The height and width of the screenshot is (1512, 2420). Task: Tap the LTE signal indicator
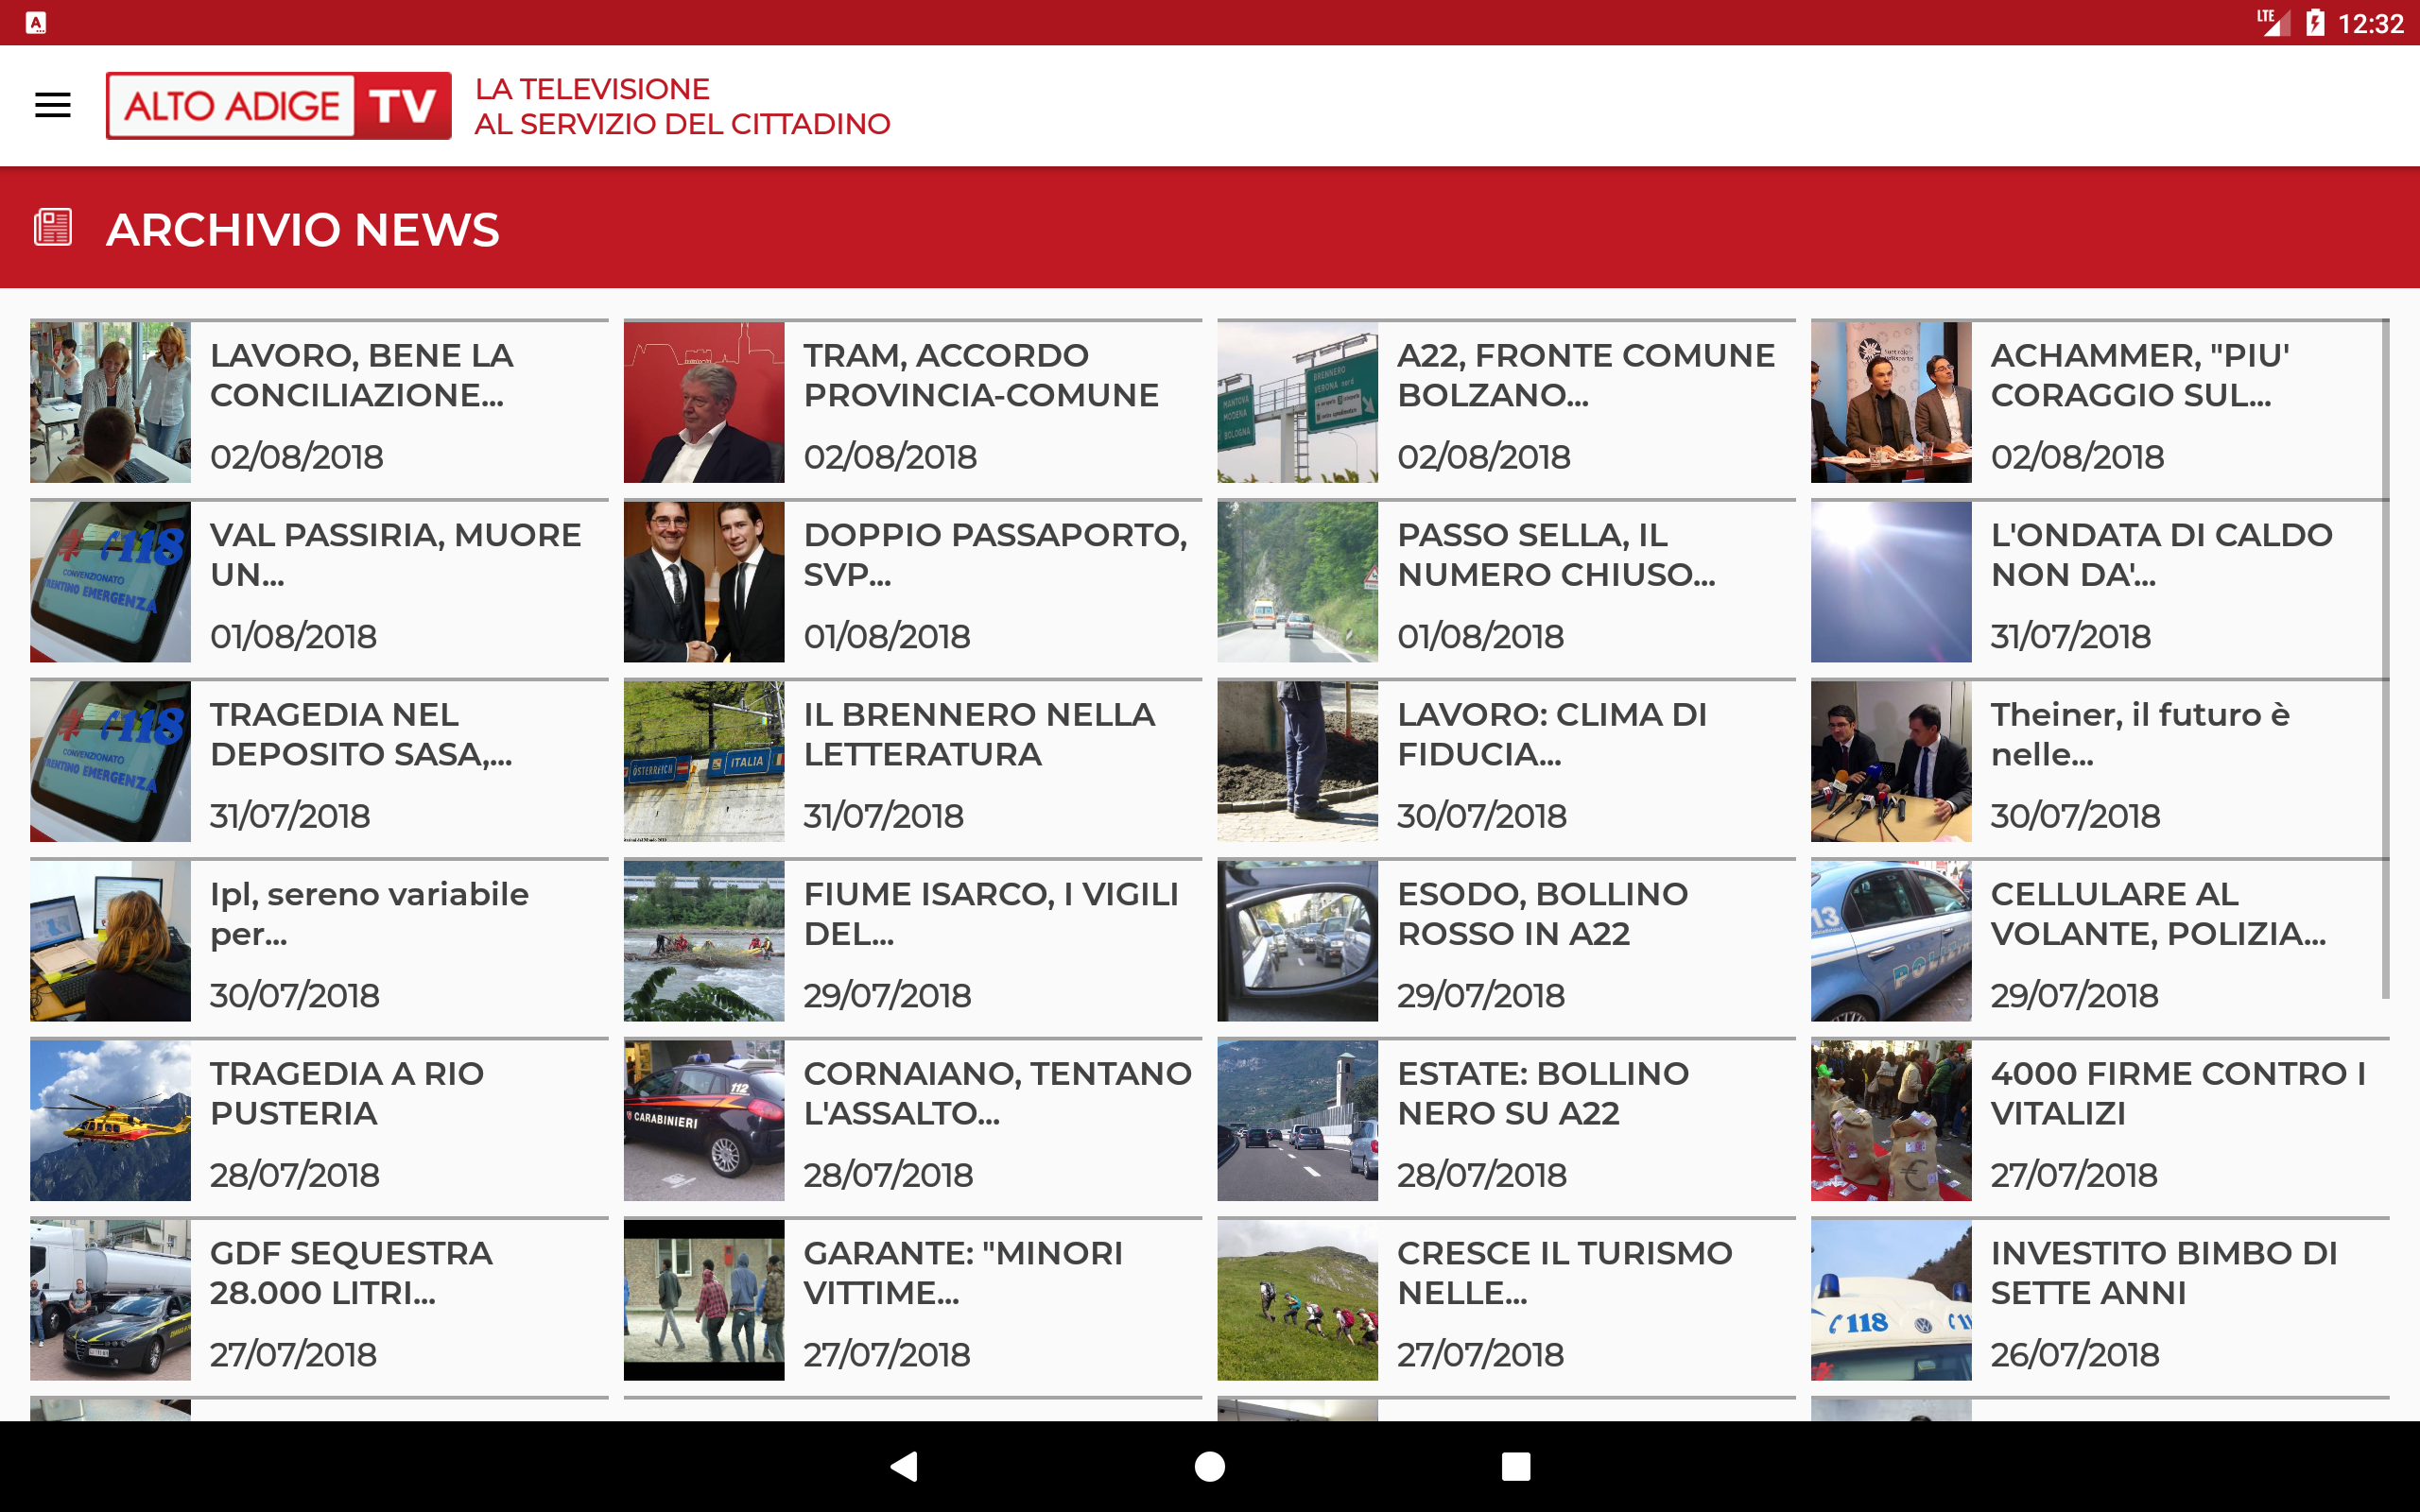pos(2273,22)
